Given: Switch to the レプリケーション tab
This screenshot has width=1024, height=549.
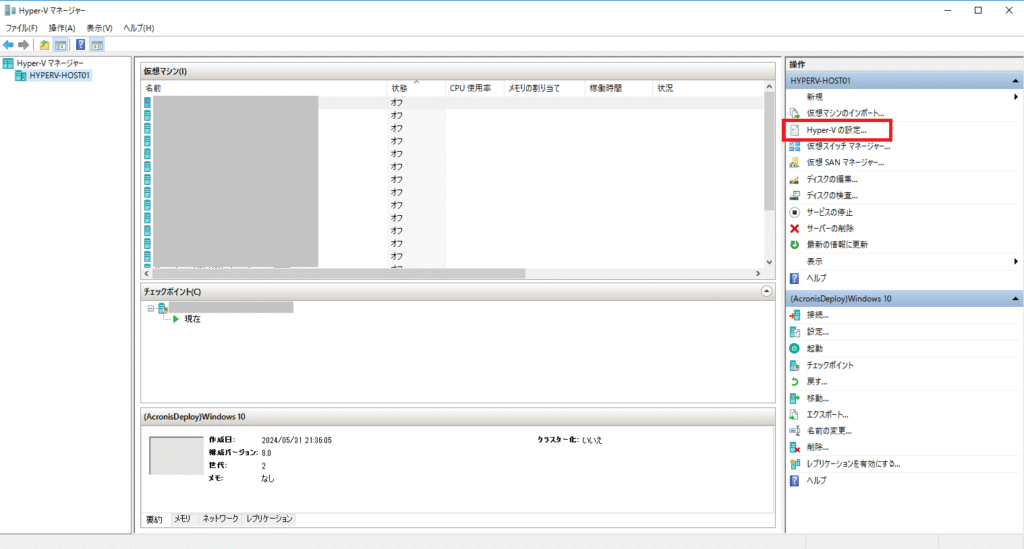Looking at the screenshot, I should pyautogui.click(x=269, y=519).
